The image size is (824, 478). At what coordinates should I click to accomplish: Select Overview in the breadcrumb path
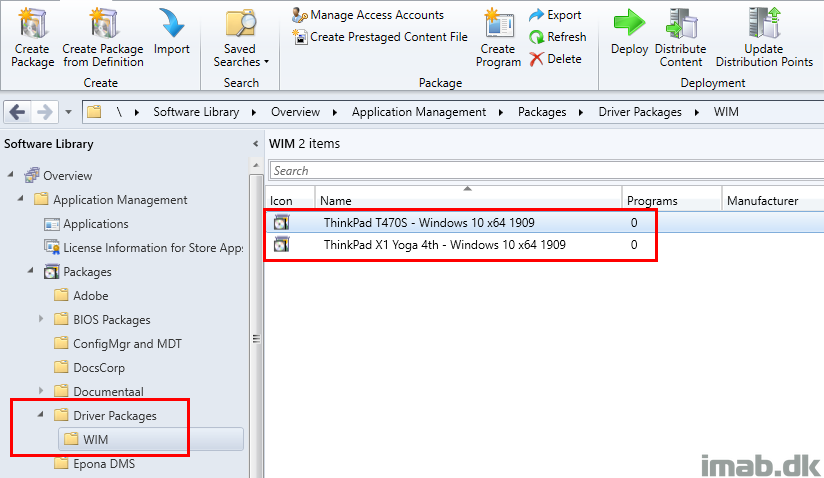click(295, 112)
